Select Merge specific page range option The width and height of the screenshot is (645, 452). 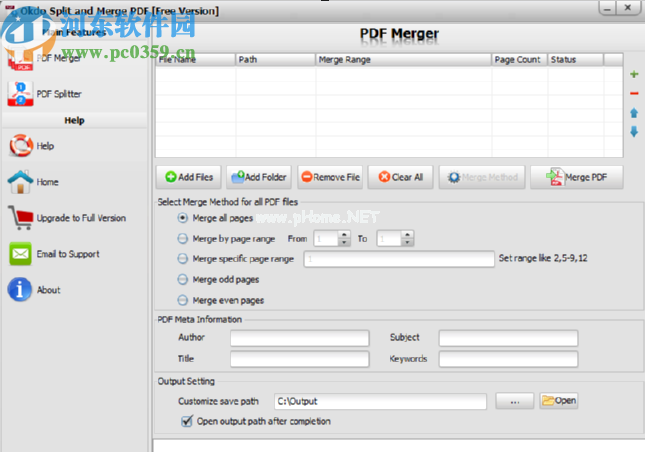(x=182, y=259)
